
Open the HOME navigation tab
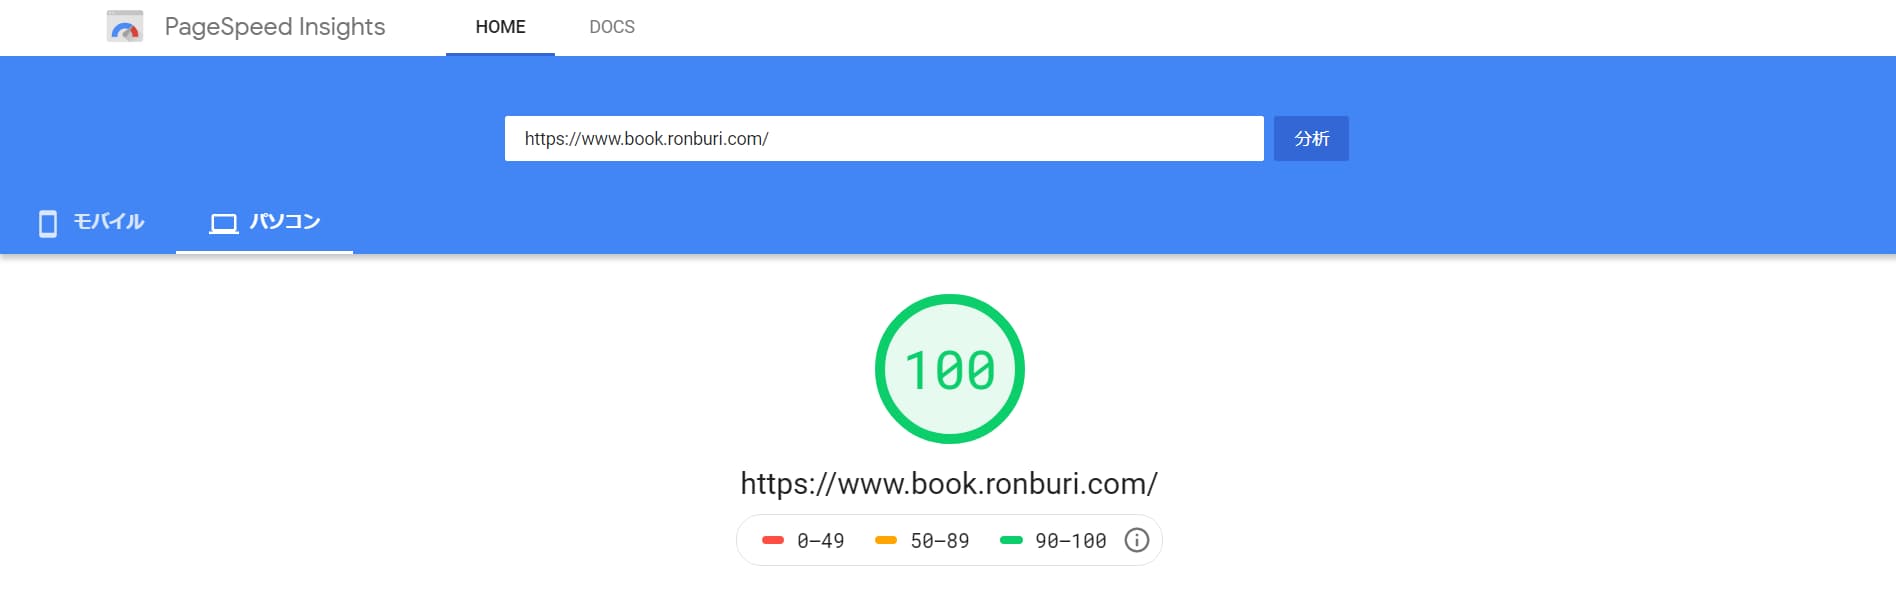[x=500, y=27]
